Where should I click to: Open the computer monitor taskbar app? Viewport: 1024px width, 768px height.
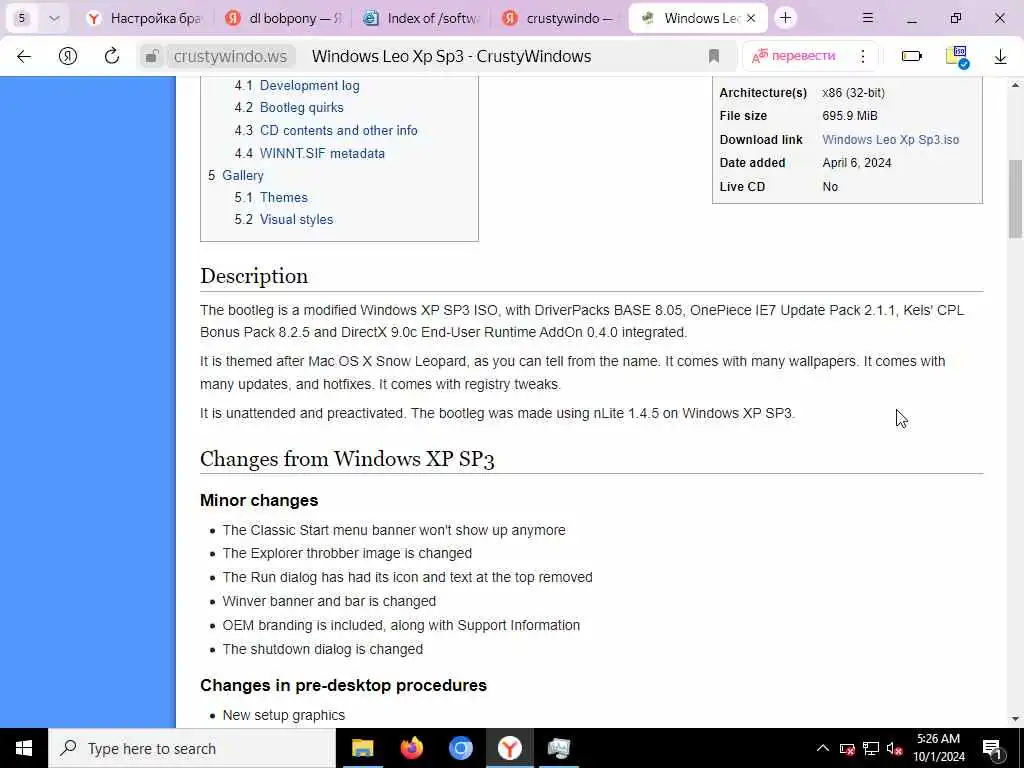pos(559,748)
